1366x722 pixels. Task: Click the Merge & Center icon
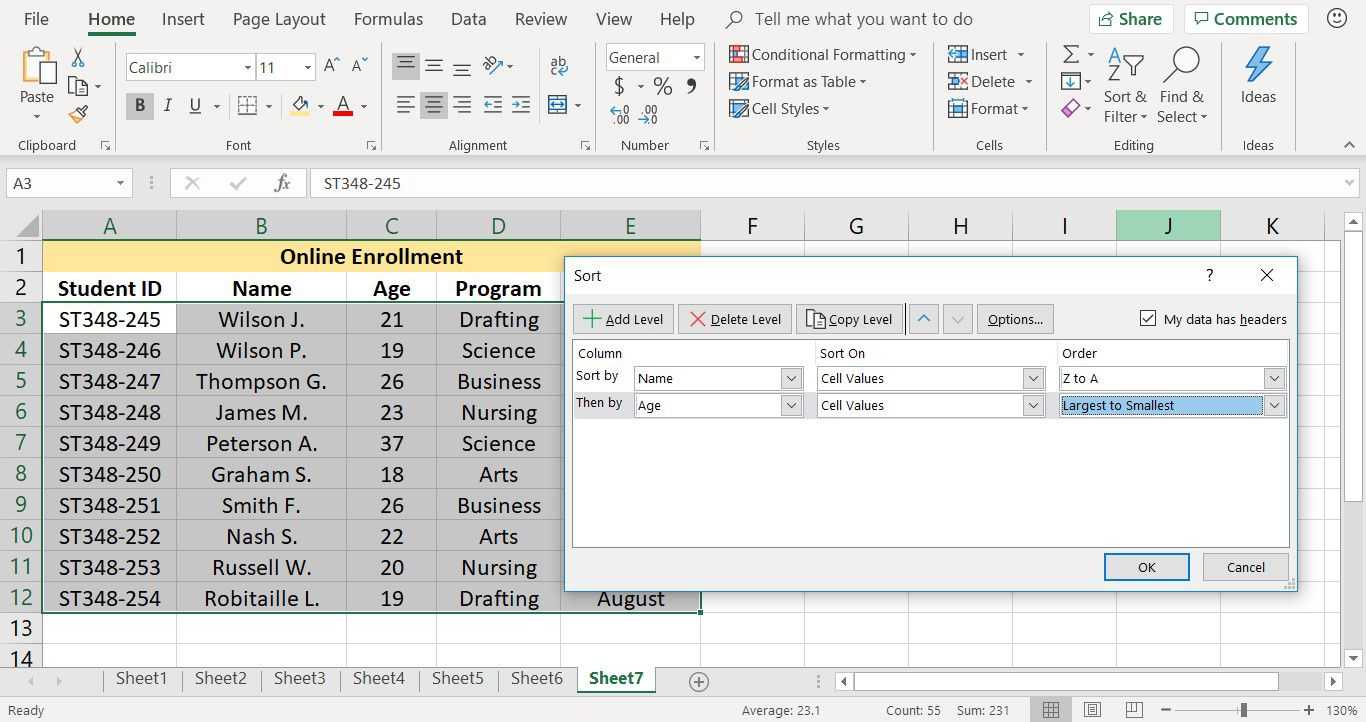tap(558, 105)
